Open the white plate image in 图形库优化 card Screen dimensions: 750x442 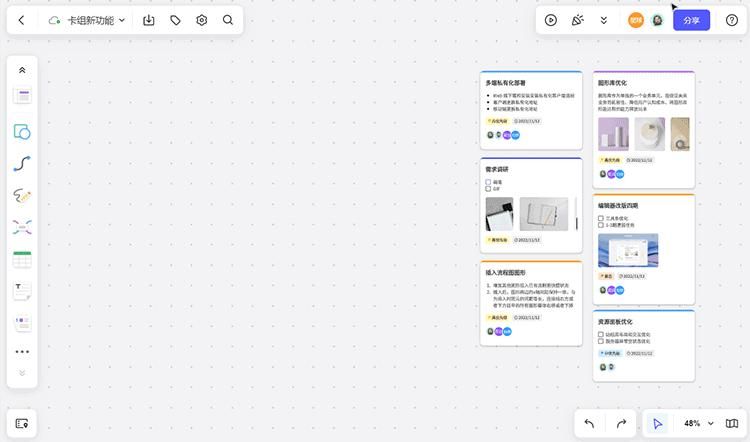(x=650, y=134)
